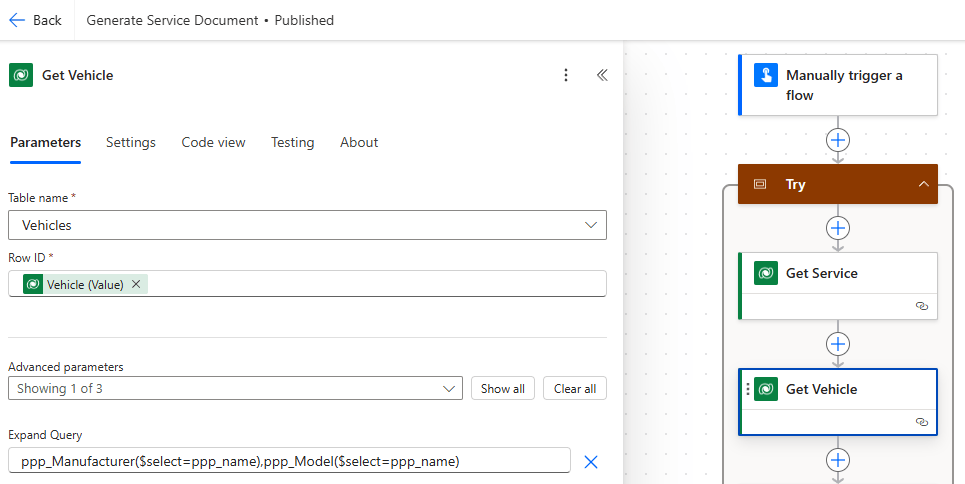Collapse the Try scope block
The height and width of the screenshot is (484, 965).
(922, 184)
